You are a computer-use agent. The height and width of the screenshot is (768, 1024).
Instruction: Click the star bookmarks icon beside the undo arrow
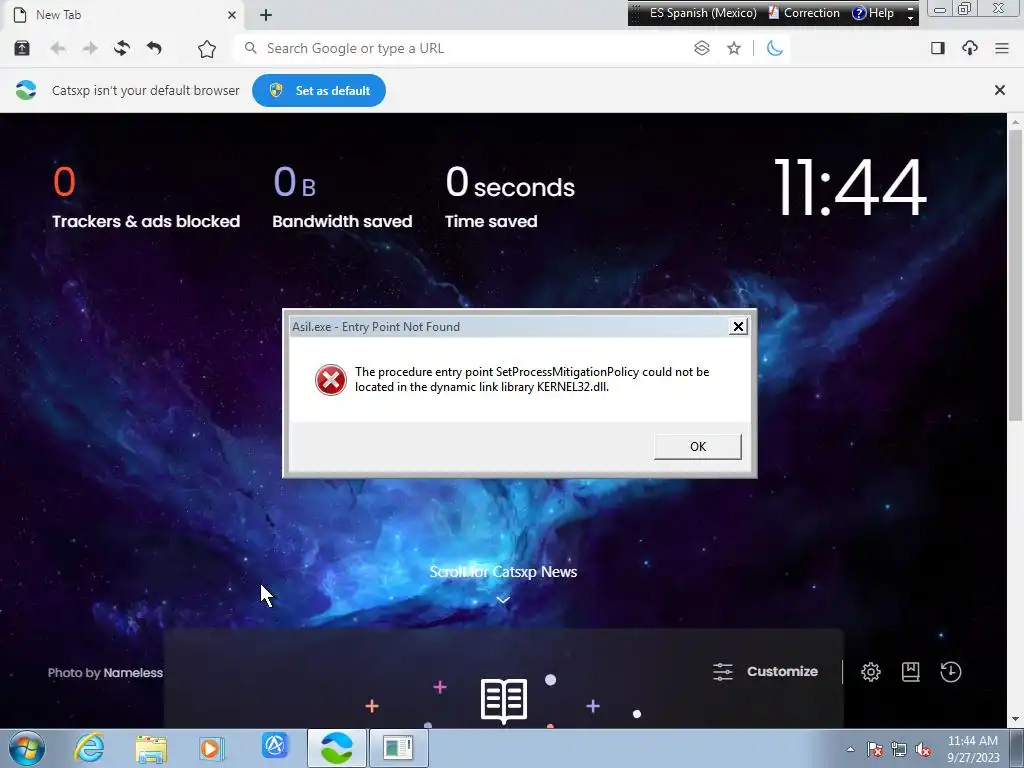tap(206, 49)
